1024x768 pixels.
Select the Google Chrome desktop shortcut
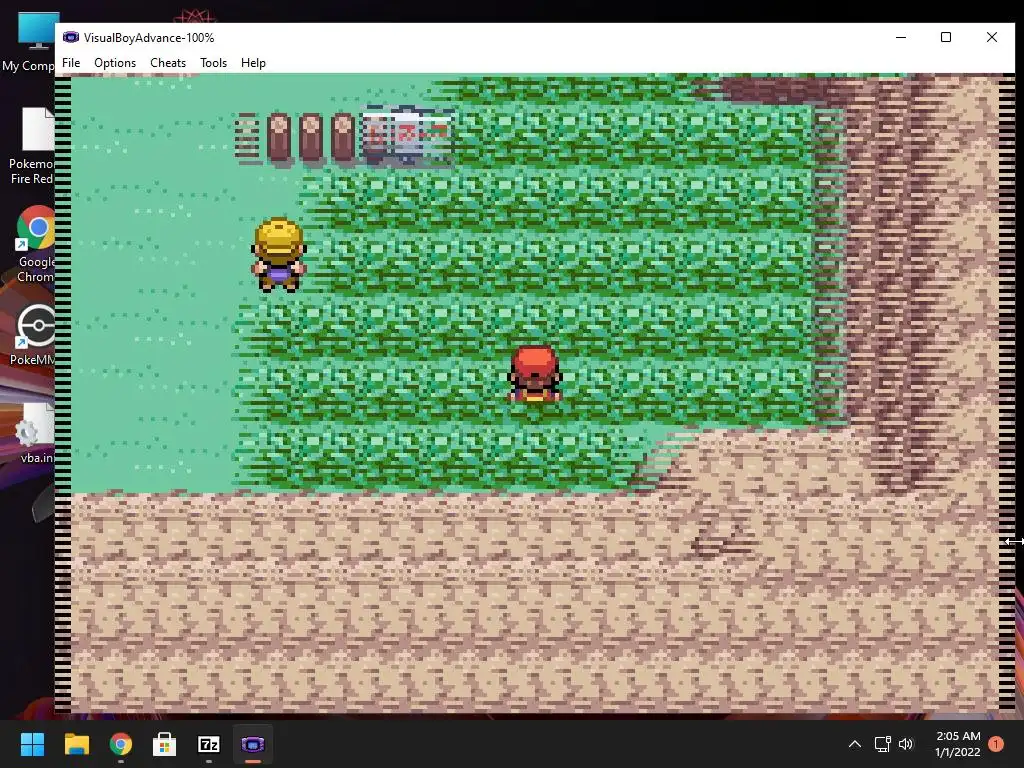coord(35,244)
